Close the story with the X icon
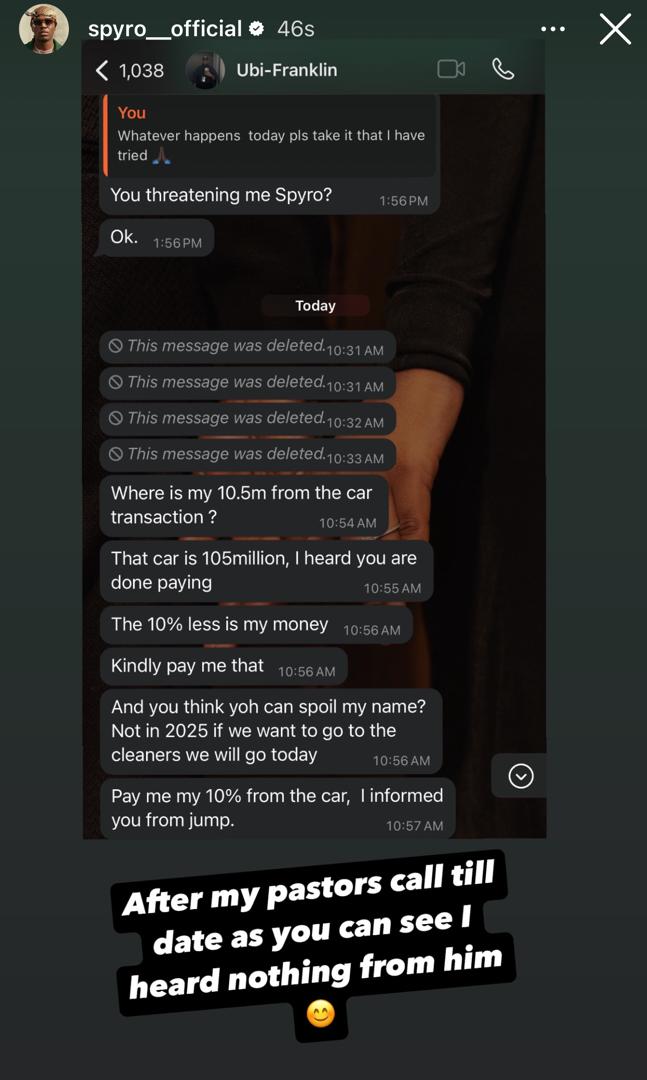This screenshot has width=647, height=1080. click(615, 29)
